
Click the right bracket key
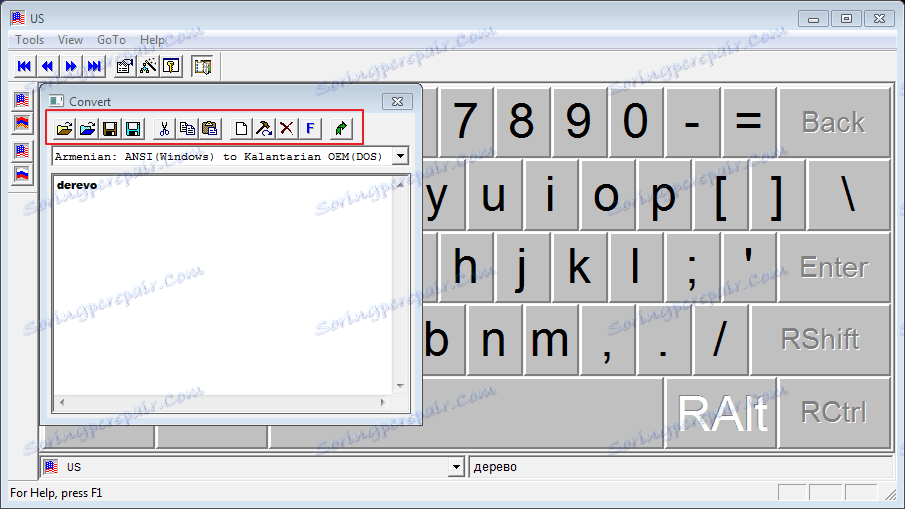[776, 195]
